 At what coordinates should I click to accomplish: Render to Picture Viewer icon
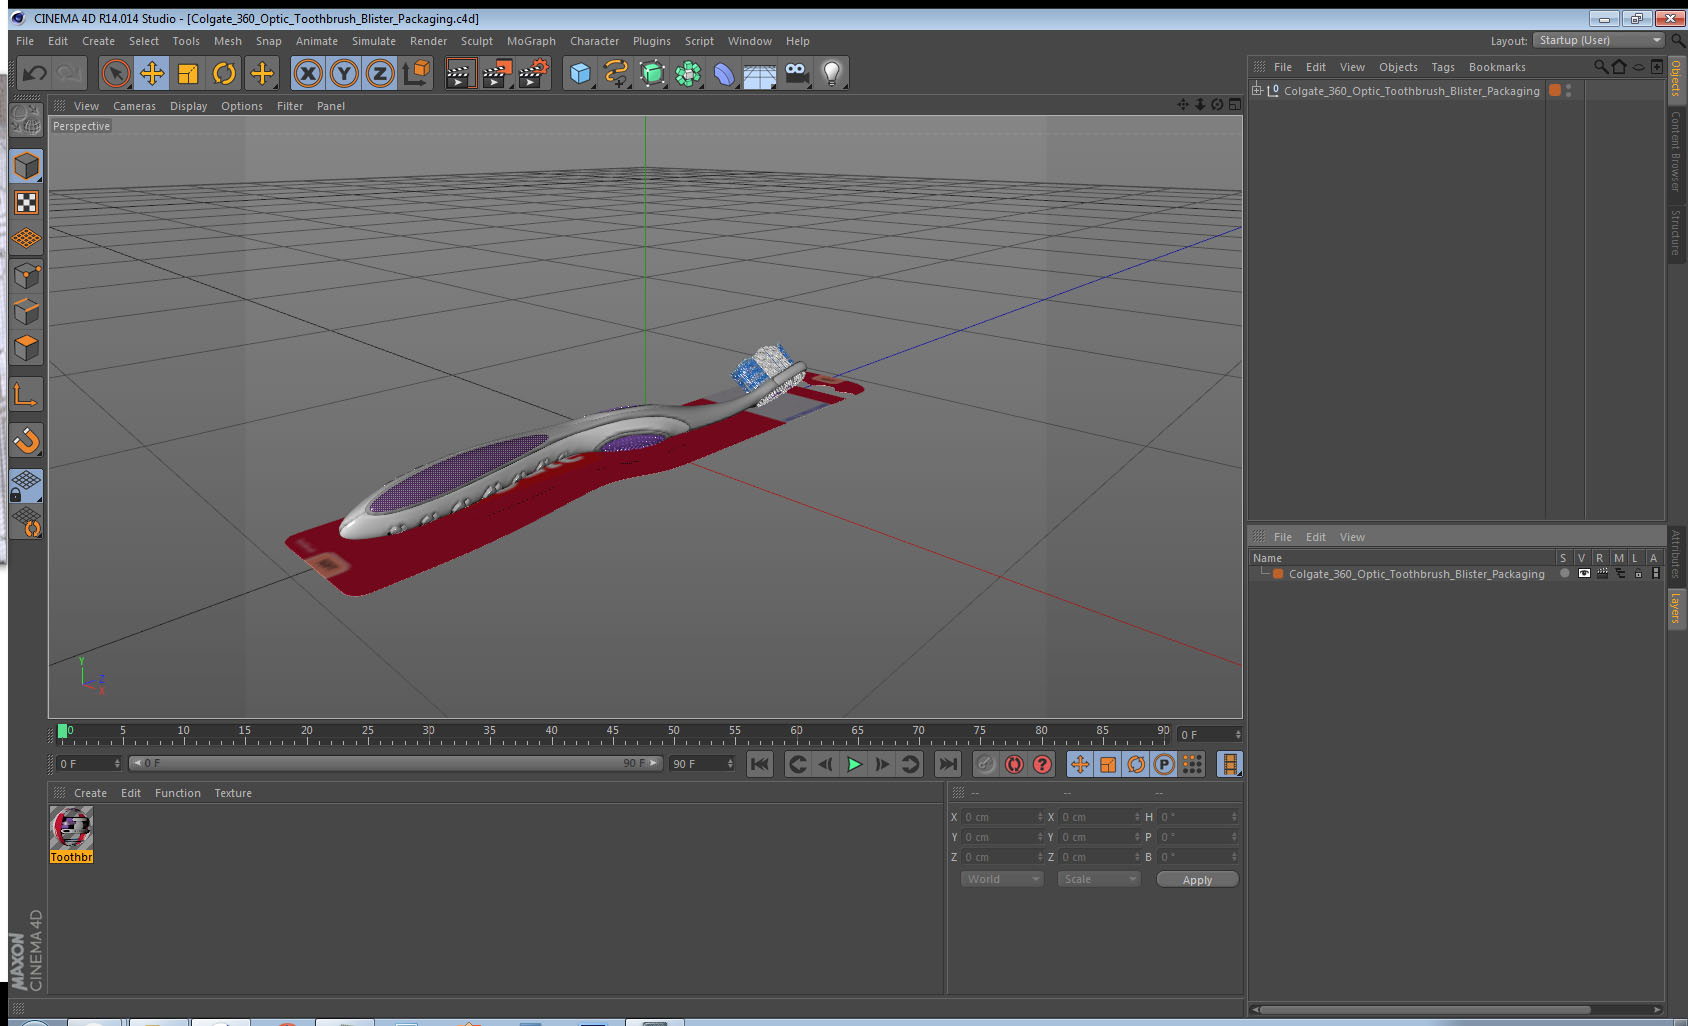497,73
